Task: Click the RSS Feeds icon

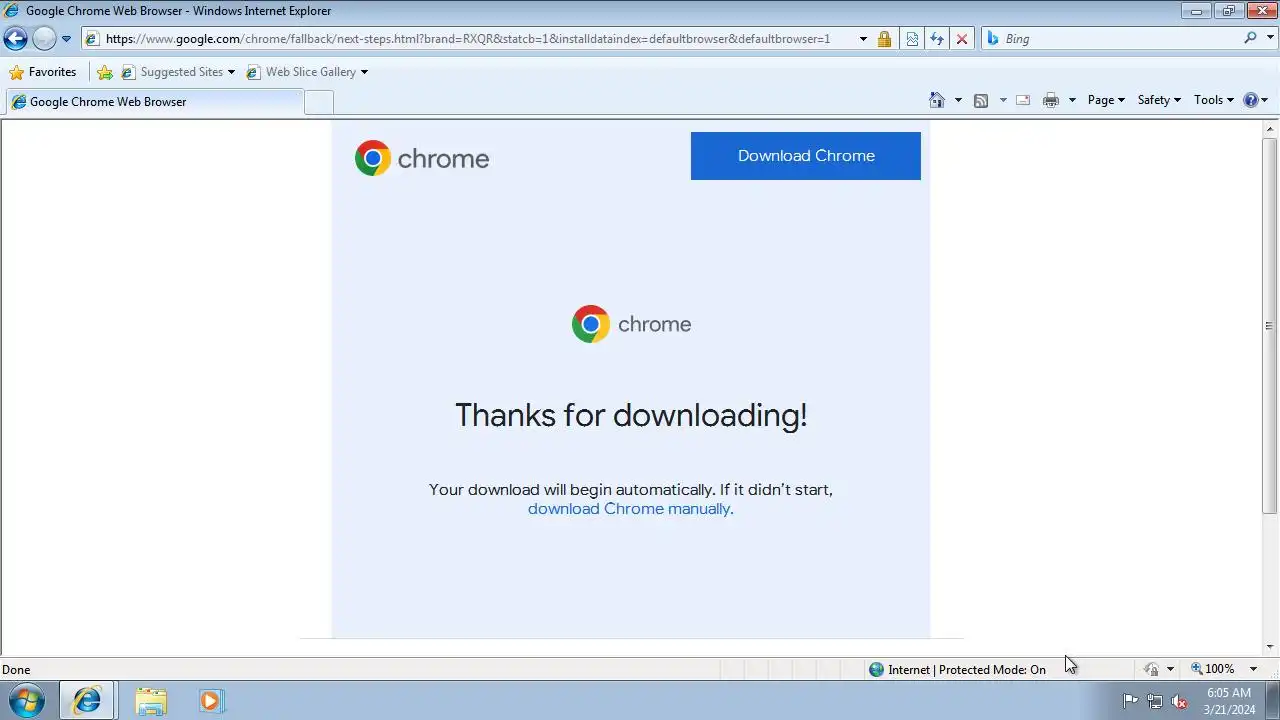Action: (981, 100)
